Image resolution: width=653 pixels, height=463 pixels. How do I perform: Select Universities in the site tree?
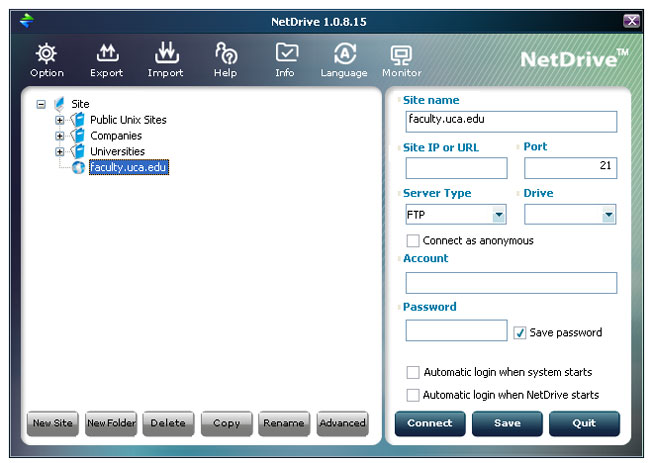[117, 151]
